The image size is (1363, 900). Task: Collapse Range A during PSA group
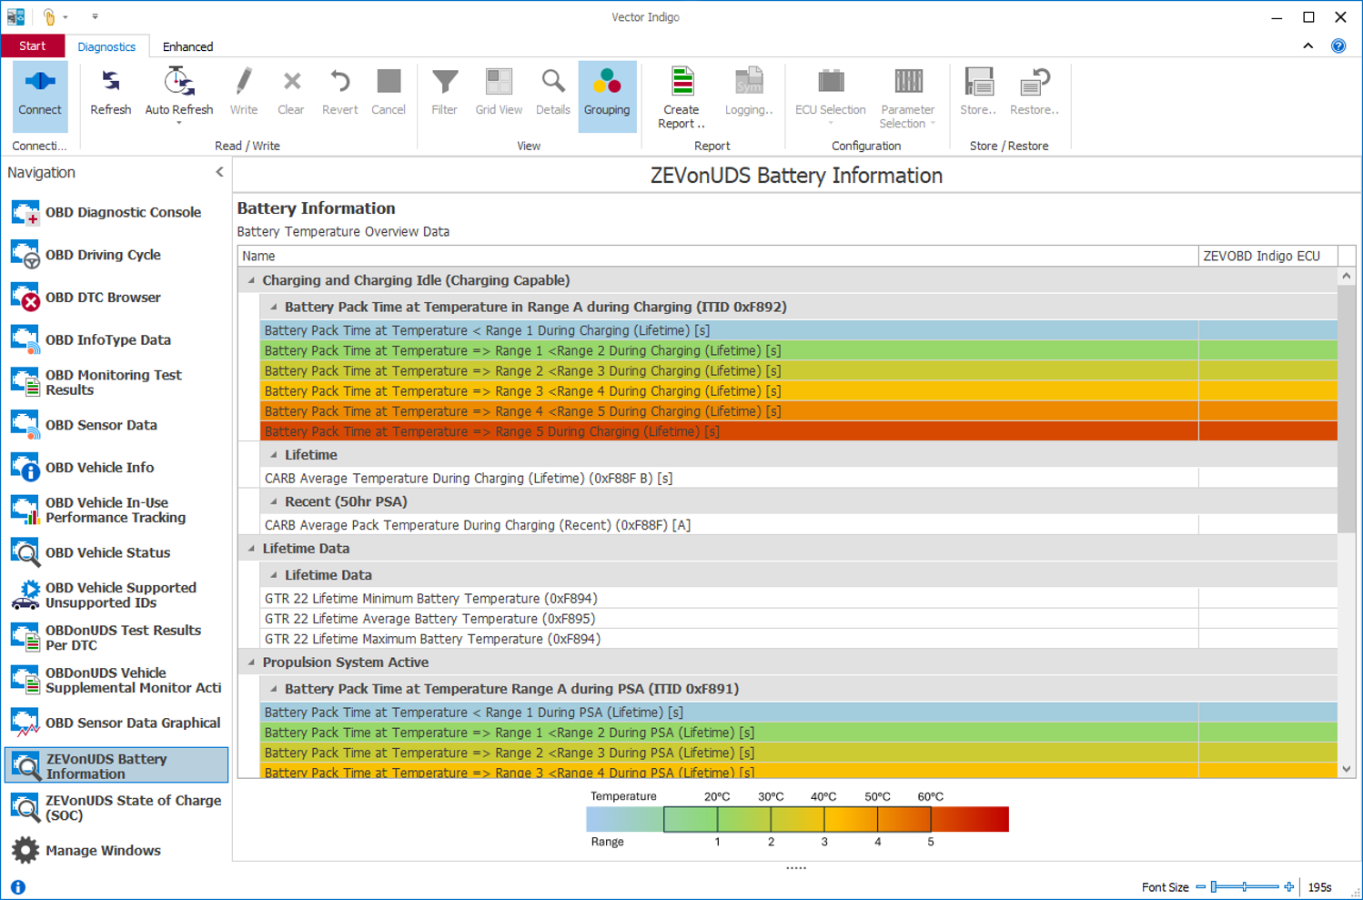273,689
